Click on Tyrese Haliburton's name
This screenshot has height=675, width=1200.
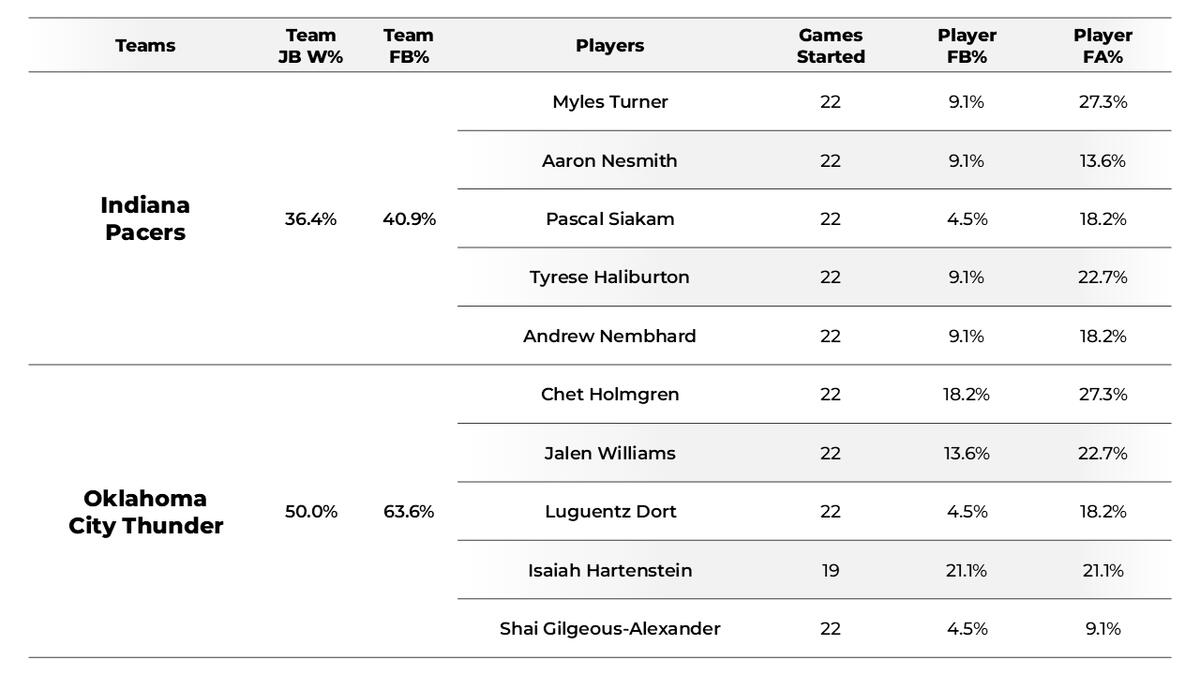(x=610, y=277)
